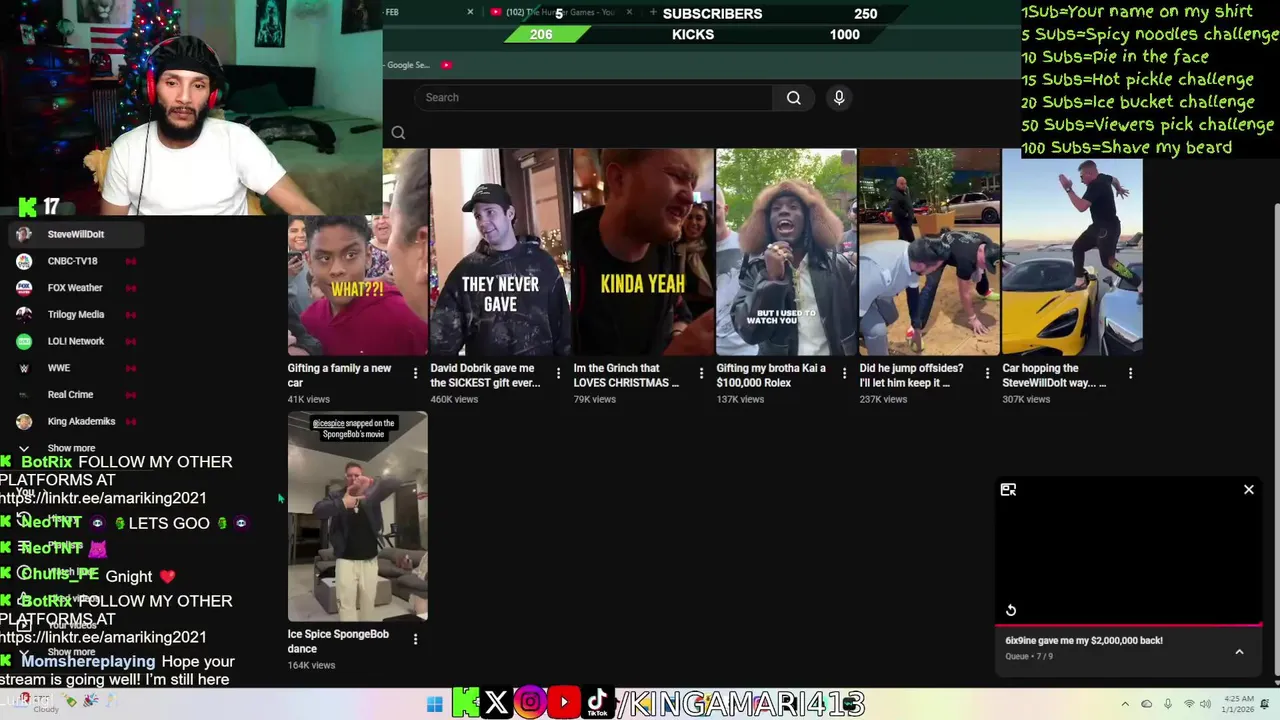1280x720 pixels.
Task: Open the clock showing 4:25 AM
Action: [1236, 704]
